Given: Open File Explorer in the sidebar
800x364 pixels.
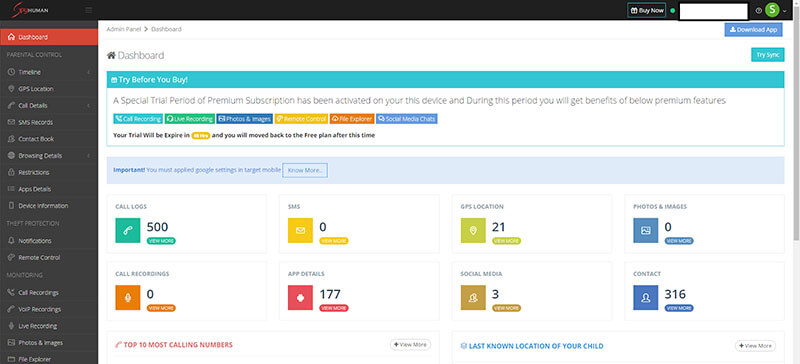Looking at the screenshot, I should point(49,358).
